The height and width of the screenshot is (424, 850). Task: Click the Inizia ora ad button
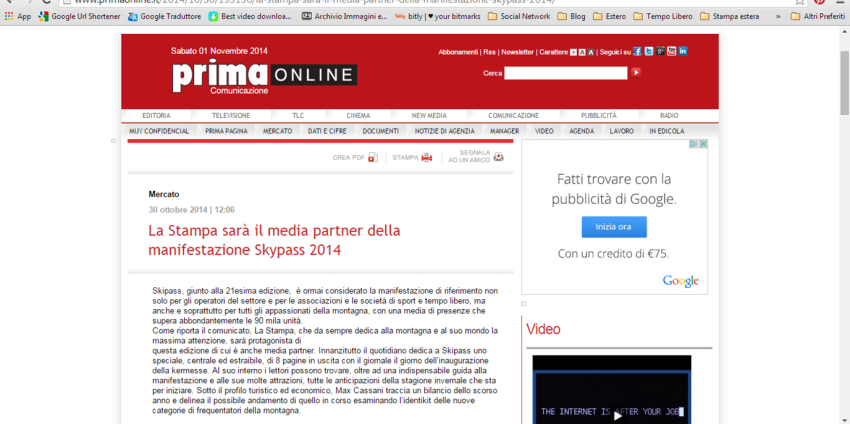pos(614,227)
